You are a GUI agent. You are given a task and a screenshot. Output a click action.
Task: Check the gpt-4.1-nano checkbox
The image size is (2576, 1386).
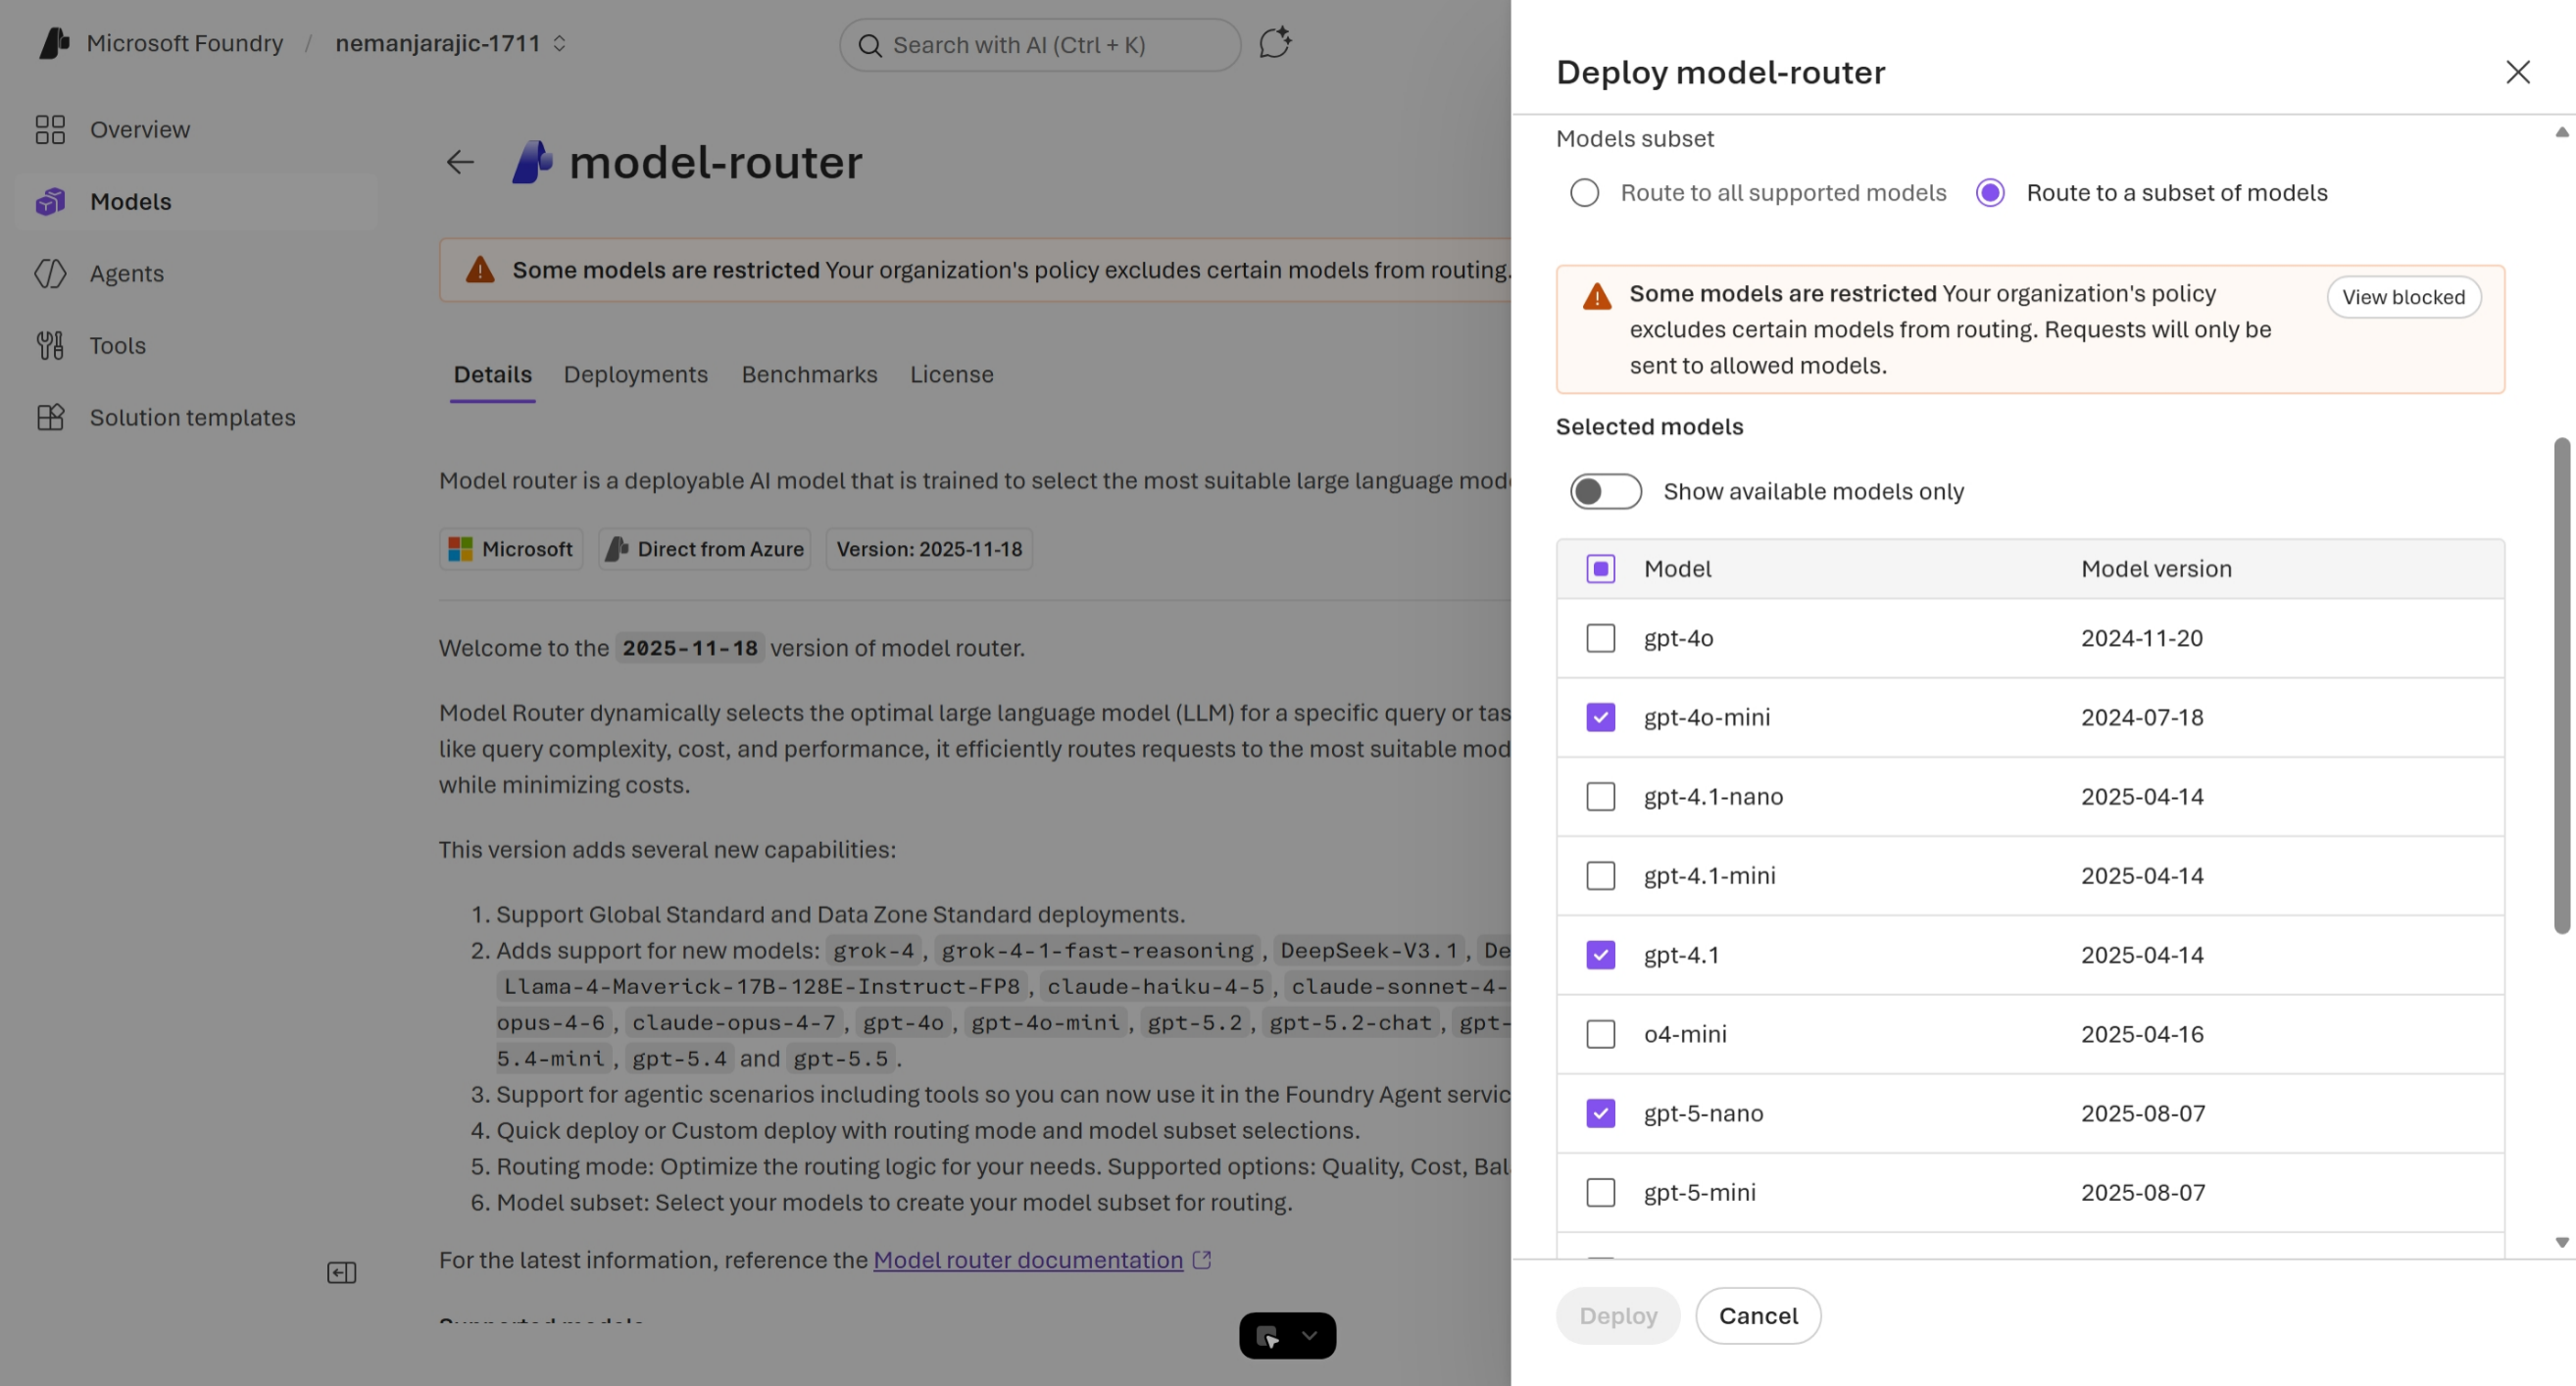click(x=1601, y=796)
